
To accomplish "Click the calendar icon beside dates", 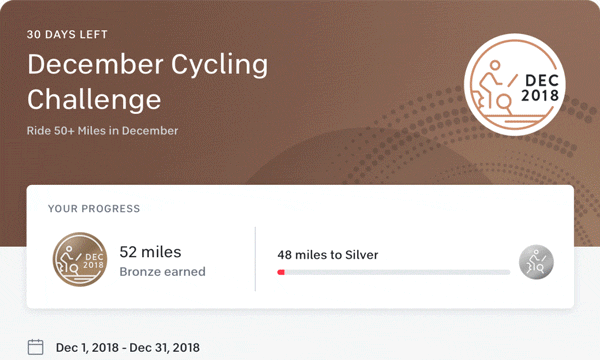I will tap(36, 347).
